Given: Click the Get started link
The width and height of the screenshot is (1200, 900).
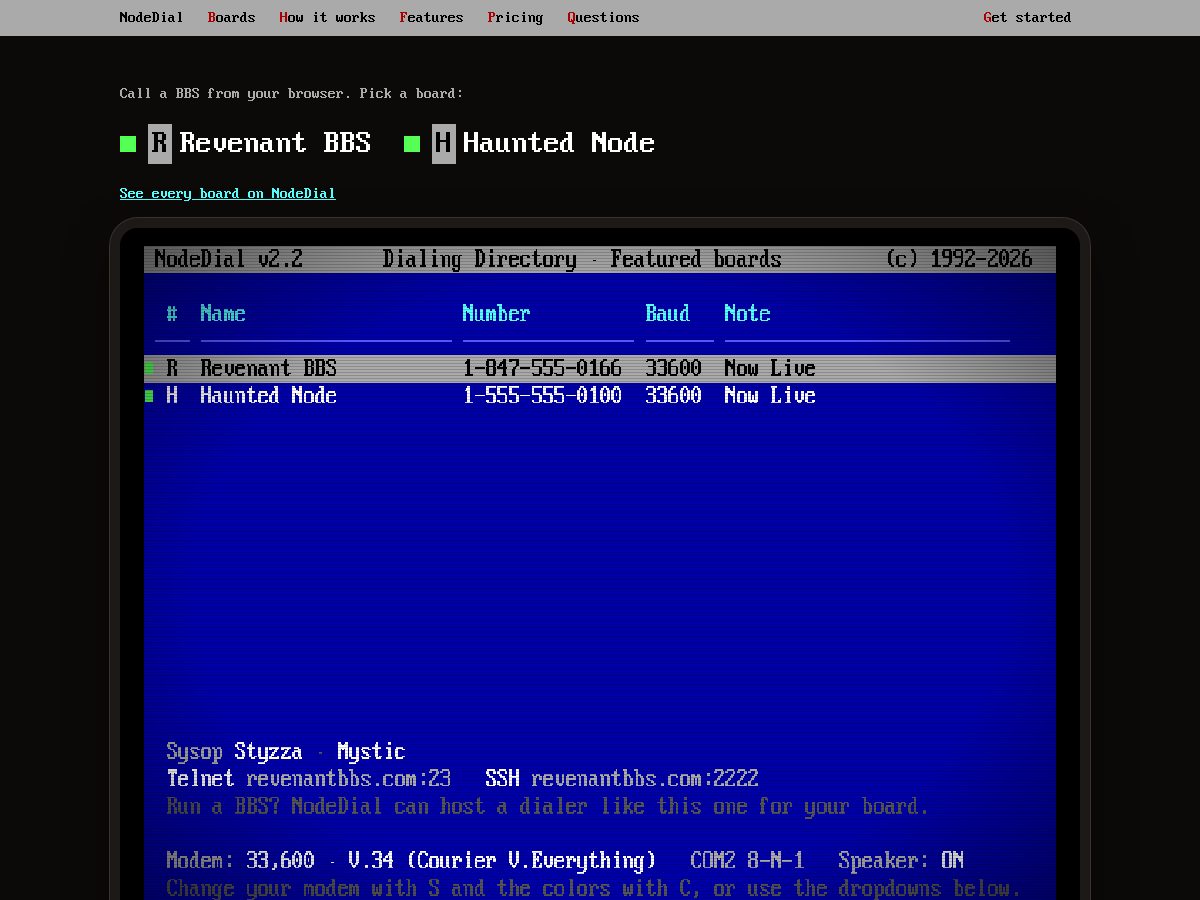Looking at the screenshot, I should [x=1027, y=17].
